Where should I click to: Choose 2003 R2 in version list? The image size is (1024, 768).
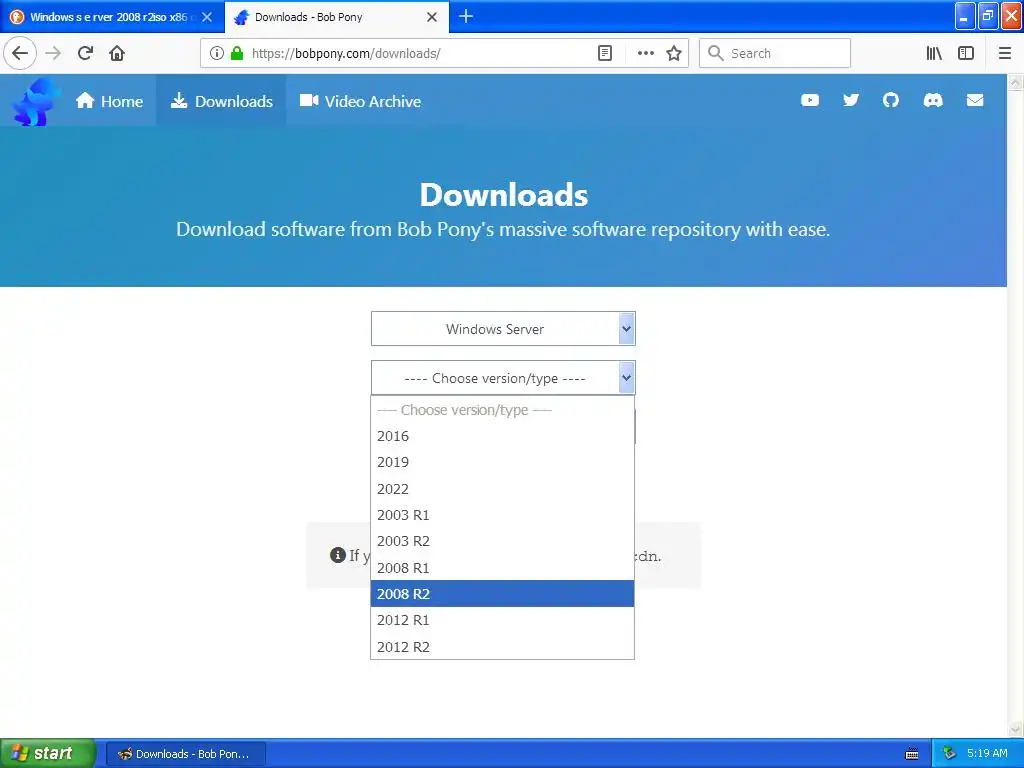pos(502,541)
